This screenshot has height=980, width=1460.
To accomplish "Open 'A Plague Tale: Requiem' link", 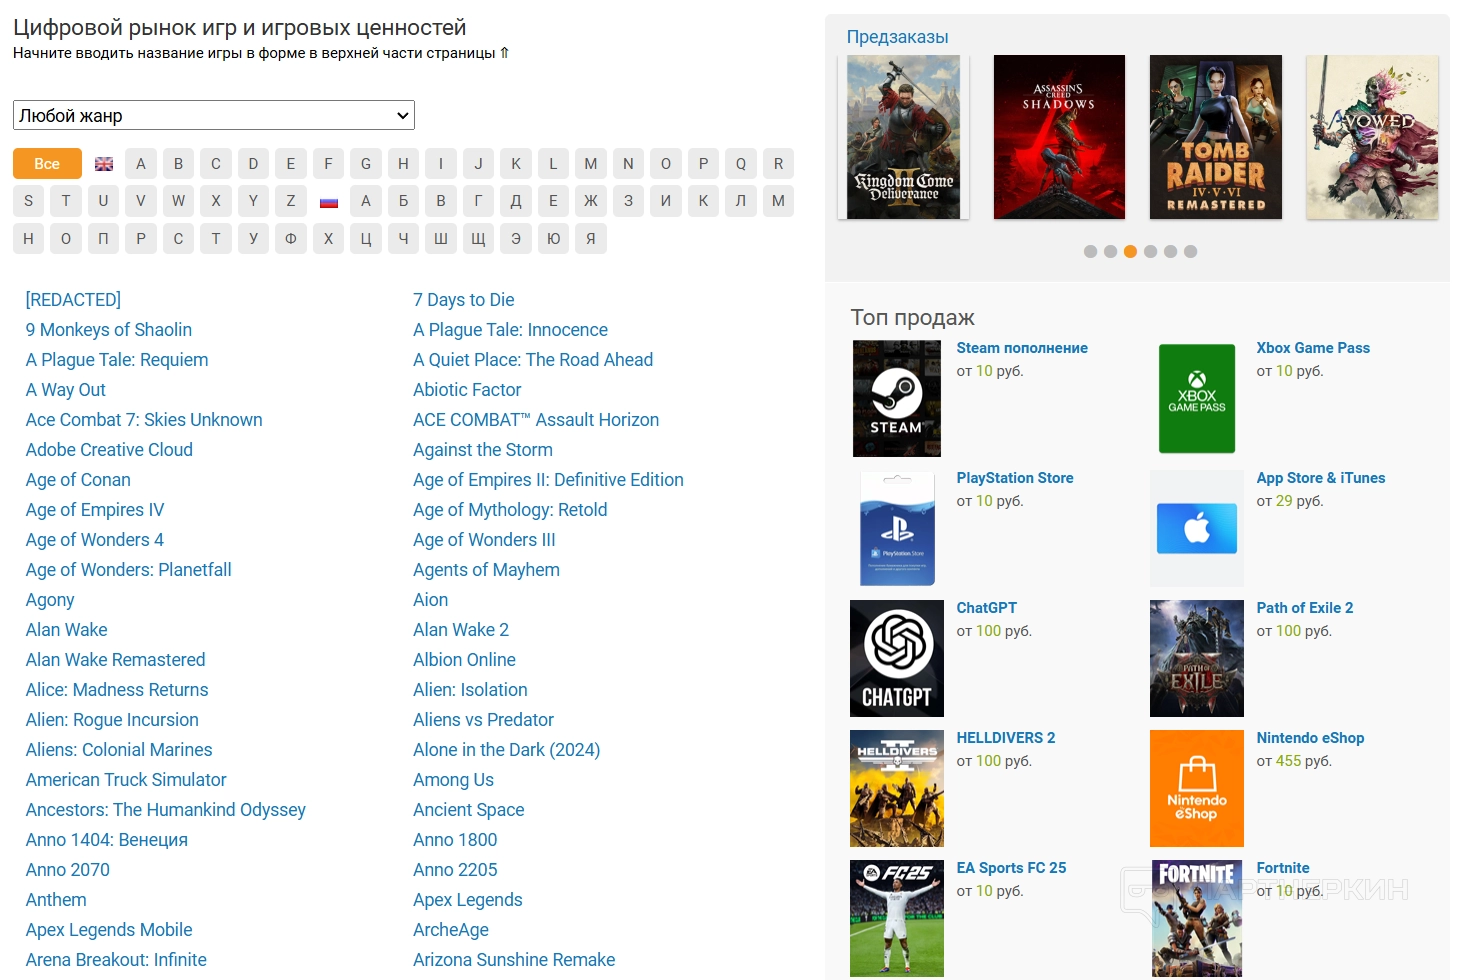I will tap(117, 360).
